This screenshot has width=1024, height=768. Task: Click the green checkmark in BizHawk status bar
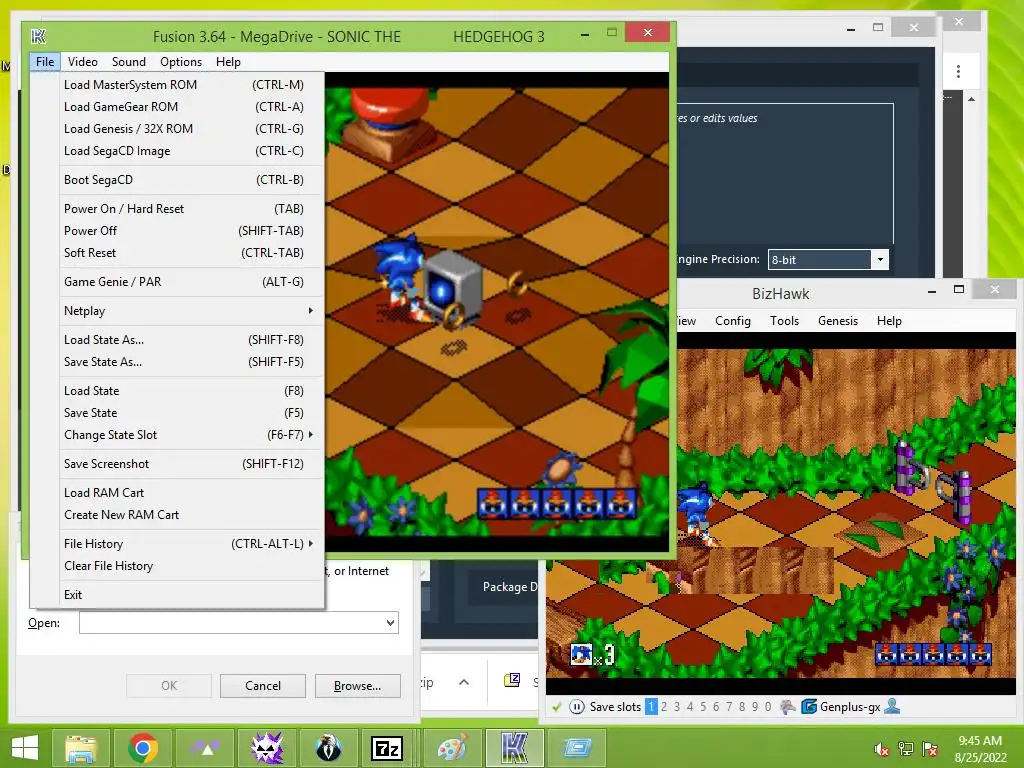coord(556,707)
